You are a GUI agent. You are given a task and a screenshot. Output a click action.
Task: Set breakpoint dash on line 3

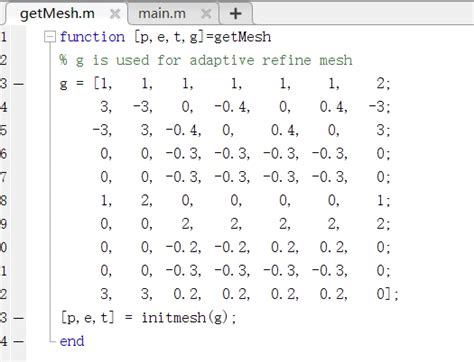tap(19, 84)
